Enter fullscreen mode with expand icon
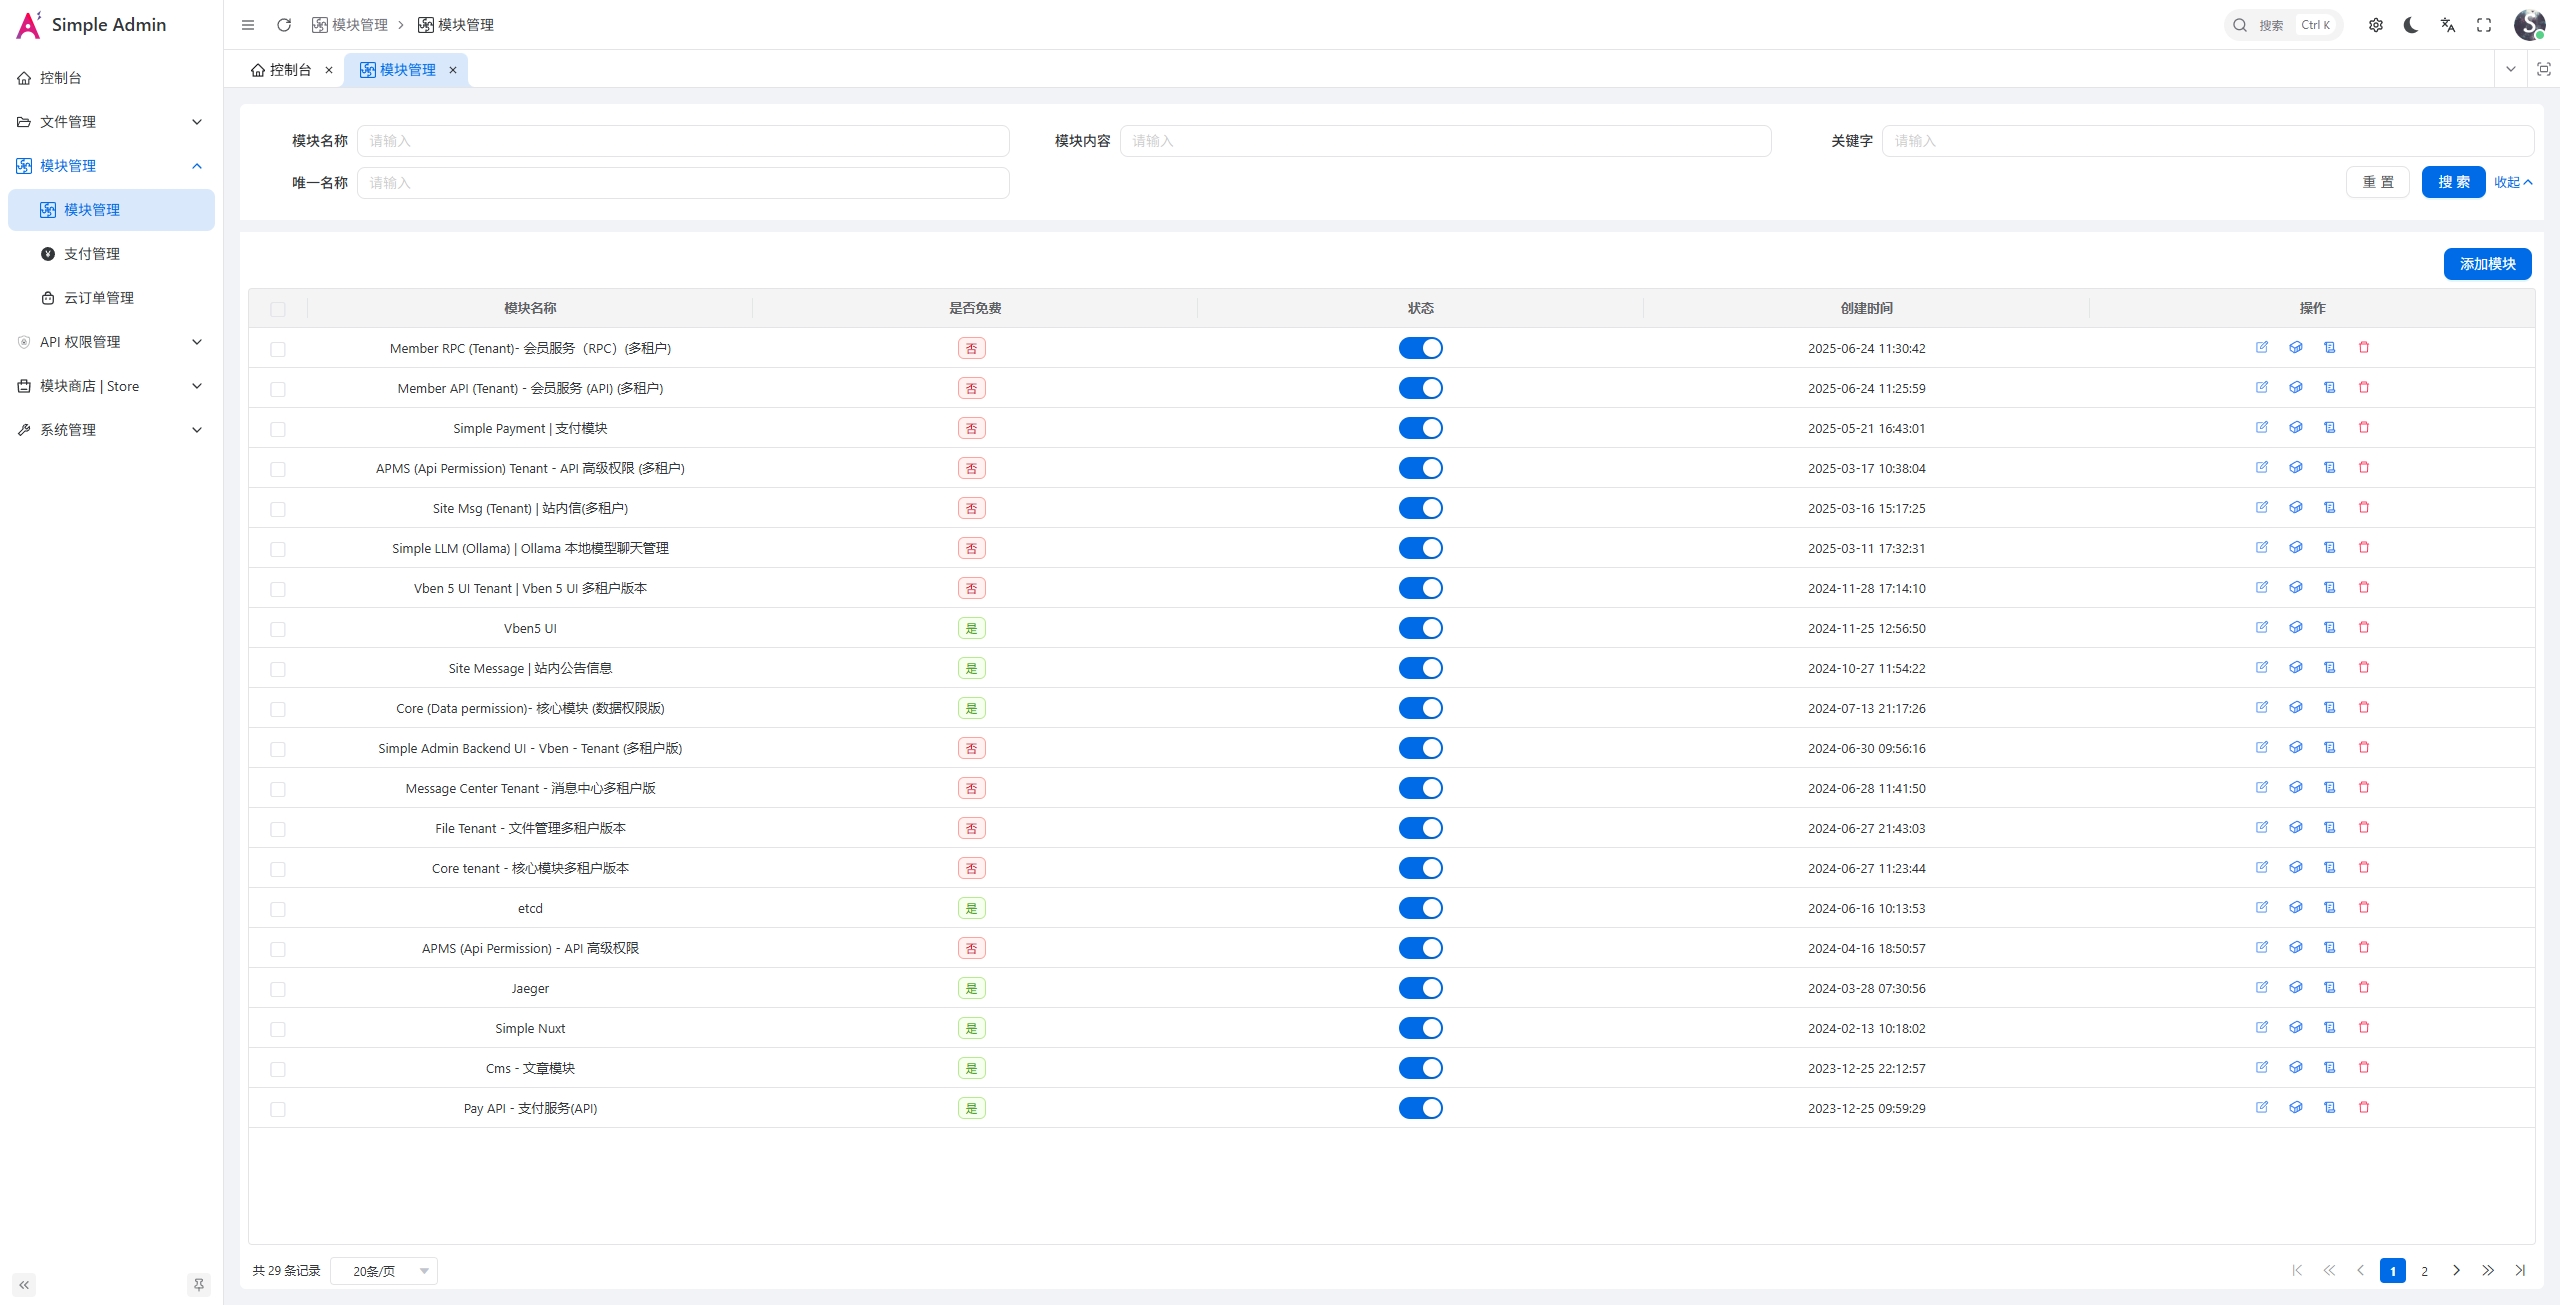Viewport: 2560px width, 1305px height. 2484,25
